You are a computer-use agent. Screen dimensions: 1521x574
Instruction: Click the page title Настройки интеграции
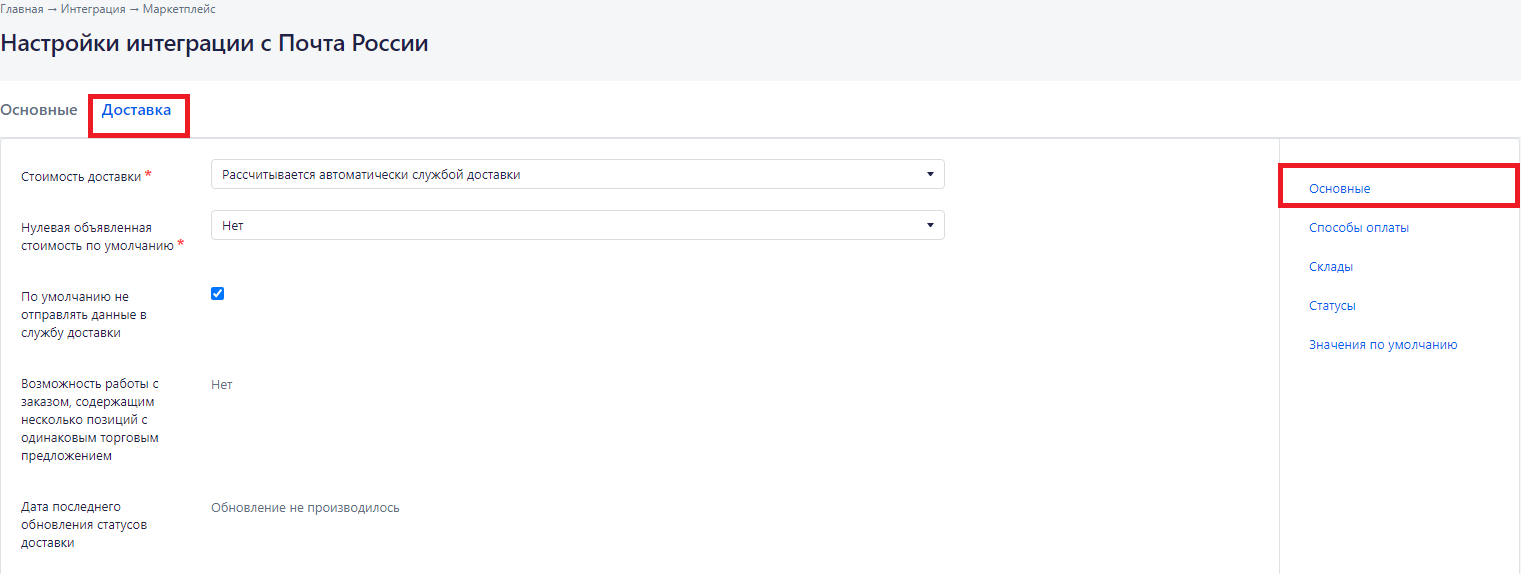tap(214, 44)
